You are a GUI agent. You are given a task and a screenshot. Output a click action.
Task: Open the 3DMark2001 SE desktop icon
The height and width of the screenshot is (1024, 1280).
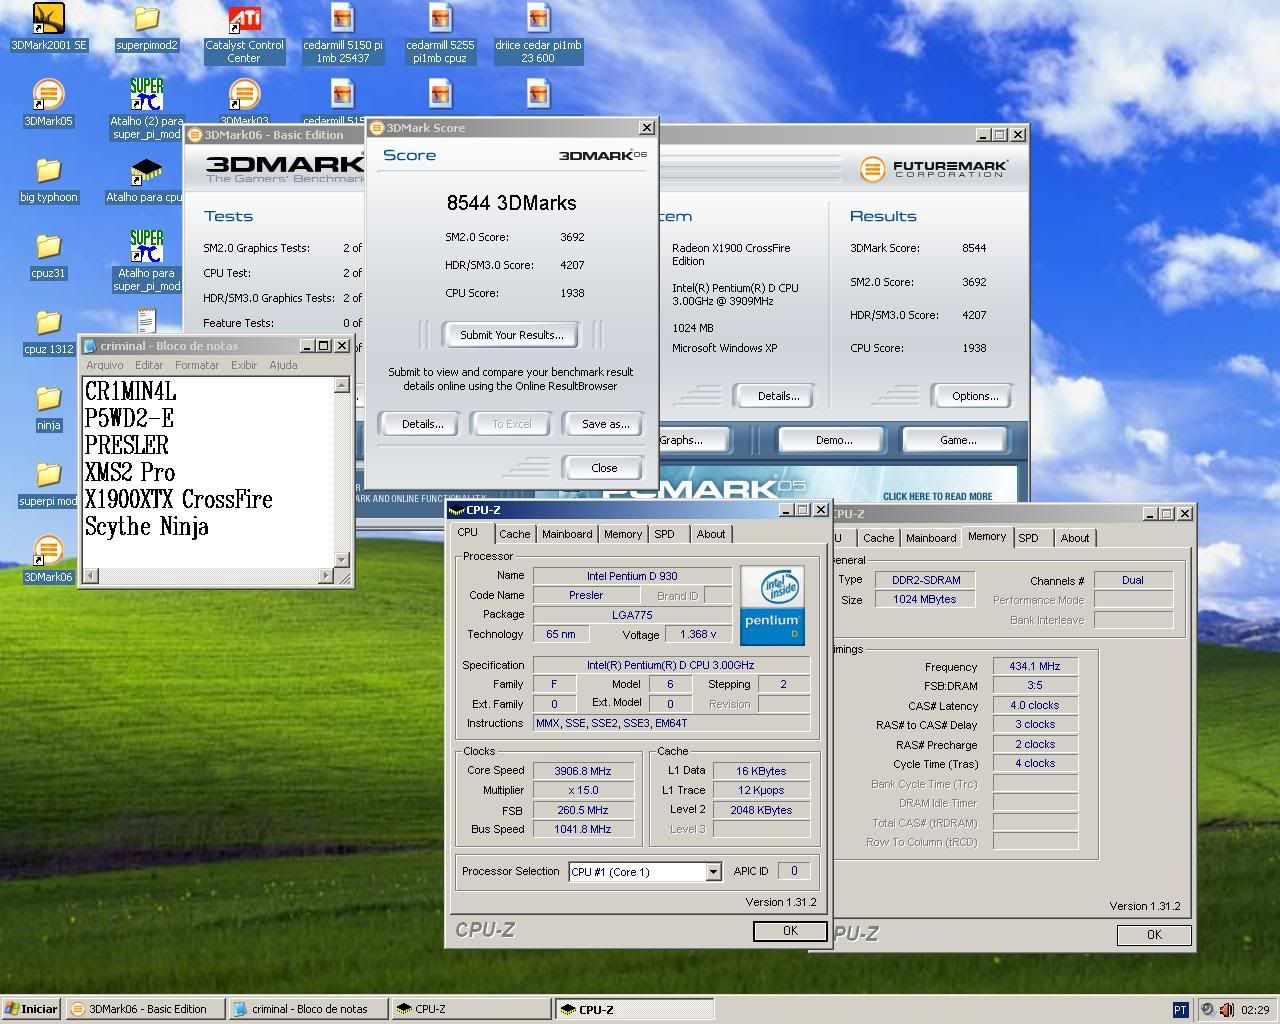tap(48, 27)
